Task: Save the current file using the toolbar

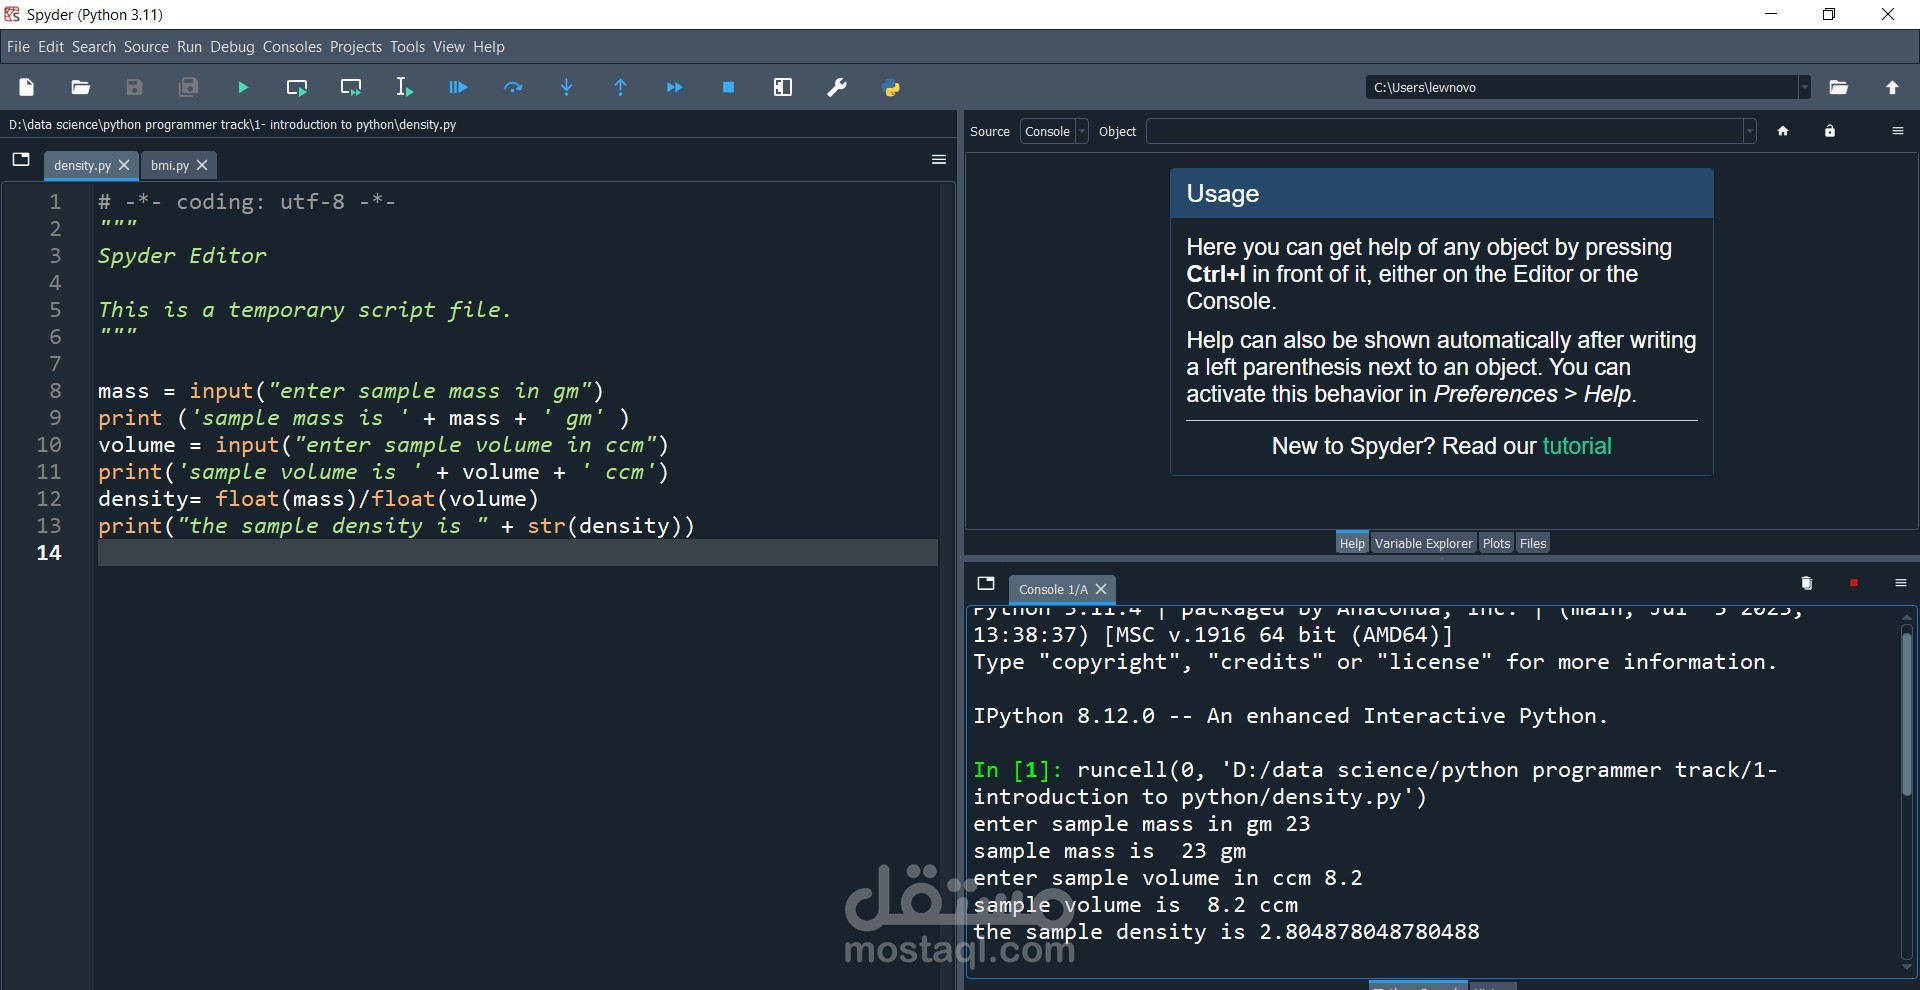Action: 135,88
